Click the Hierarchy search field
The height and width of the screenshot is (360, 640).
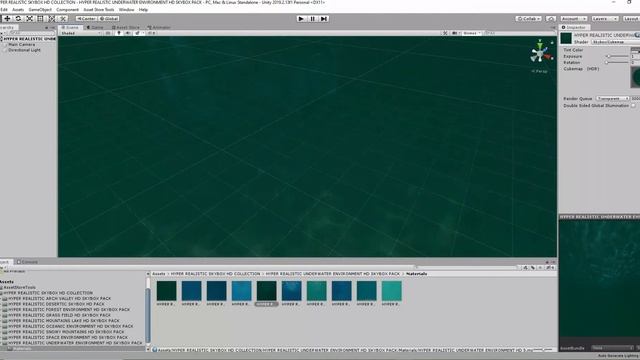pos(31,33)
